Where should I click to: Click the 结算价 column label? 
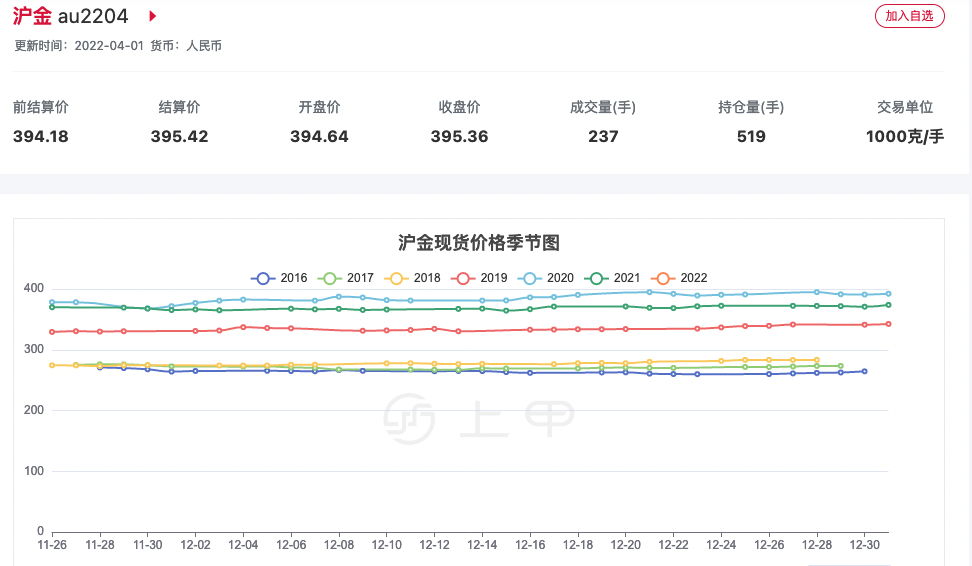(x=179, y=107)
